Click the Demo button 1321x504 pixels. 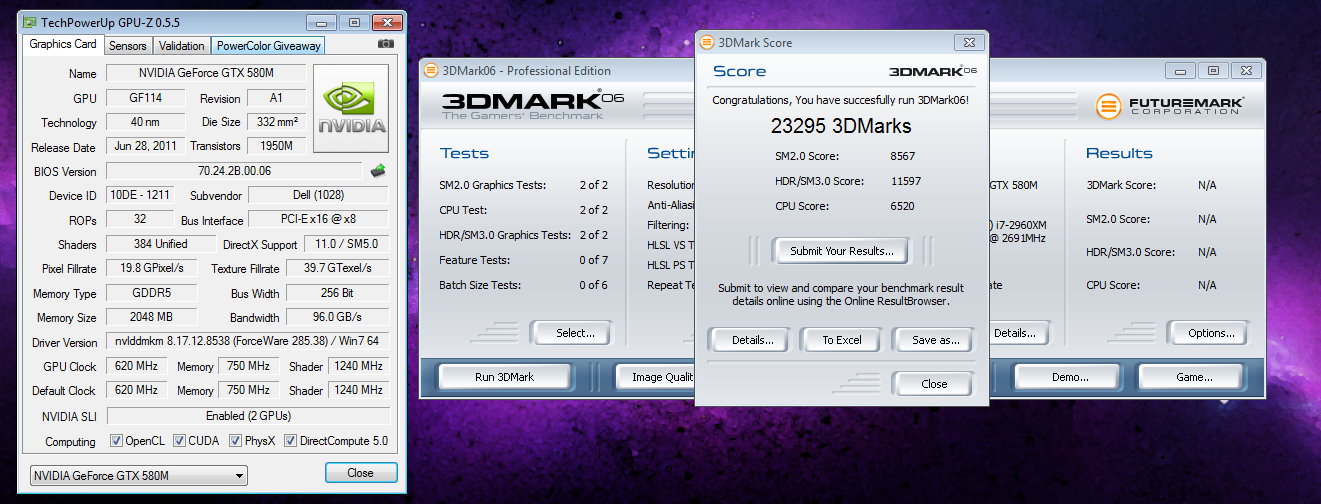point(1069,377)
